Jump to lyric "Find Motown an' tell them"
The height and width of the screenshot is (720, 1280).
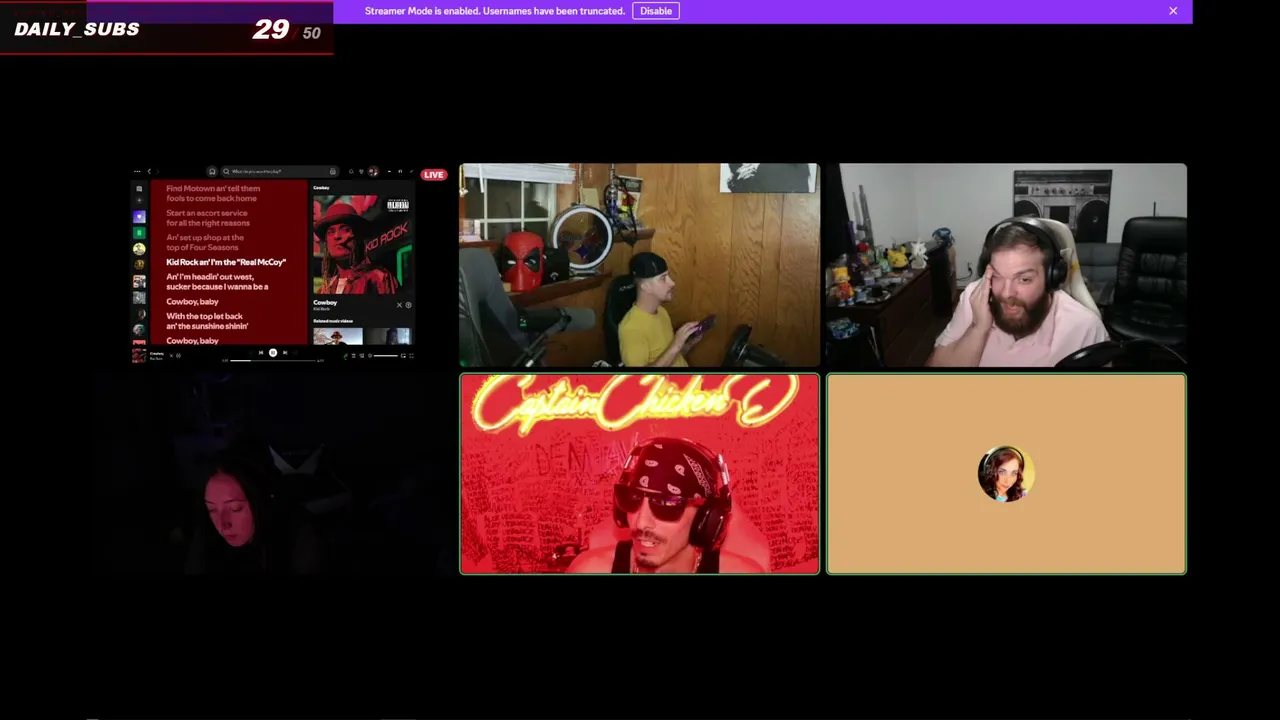213,188
